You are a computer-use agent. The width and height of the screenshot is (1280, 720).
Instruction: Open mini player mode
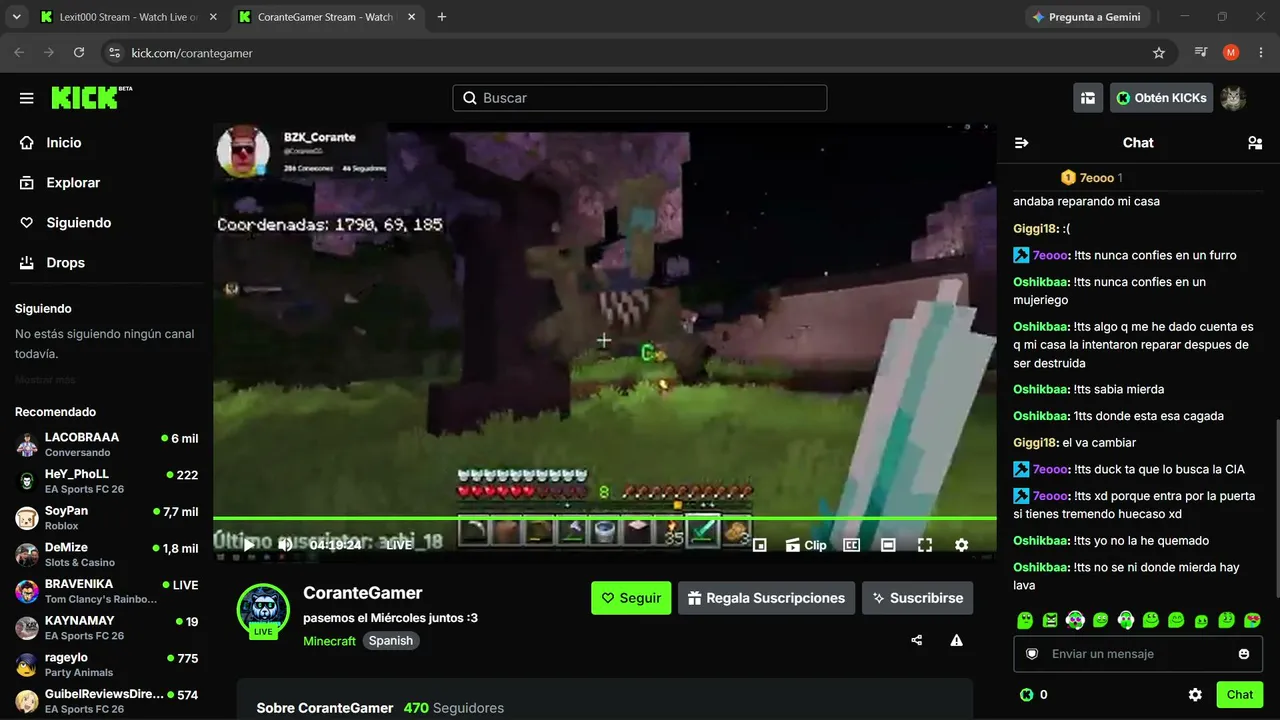[759, 545]
